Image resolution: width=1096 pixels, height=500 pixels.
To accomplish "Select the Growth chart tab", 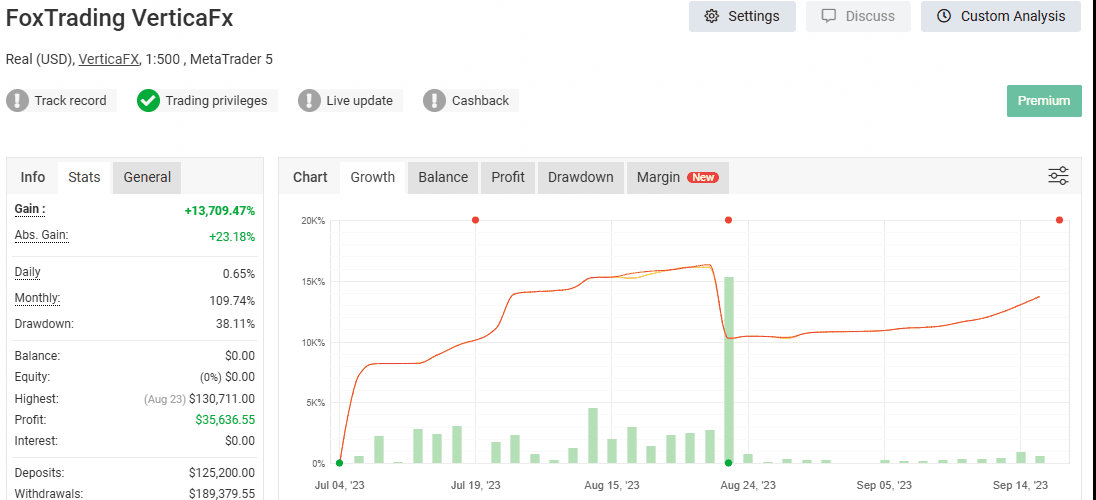I will pos(373,177).
